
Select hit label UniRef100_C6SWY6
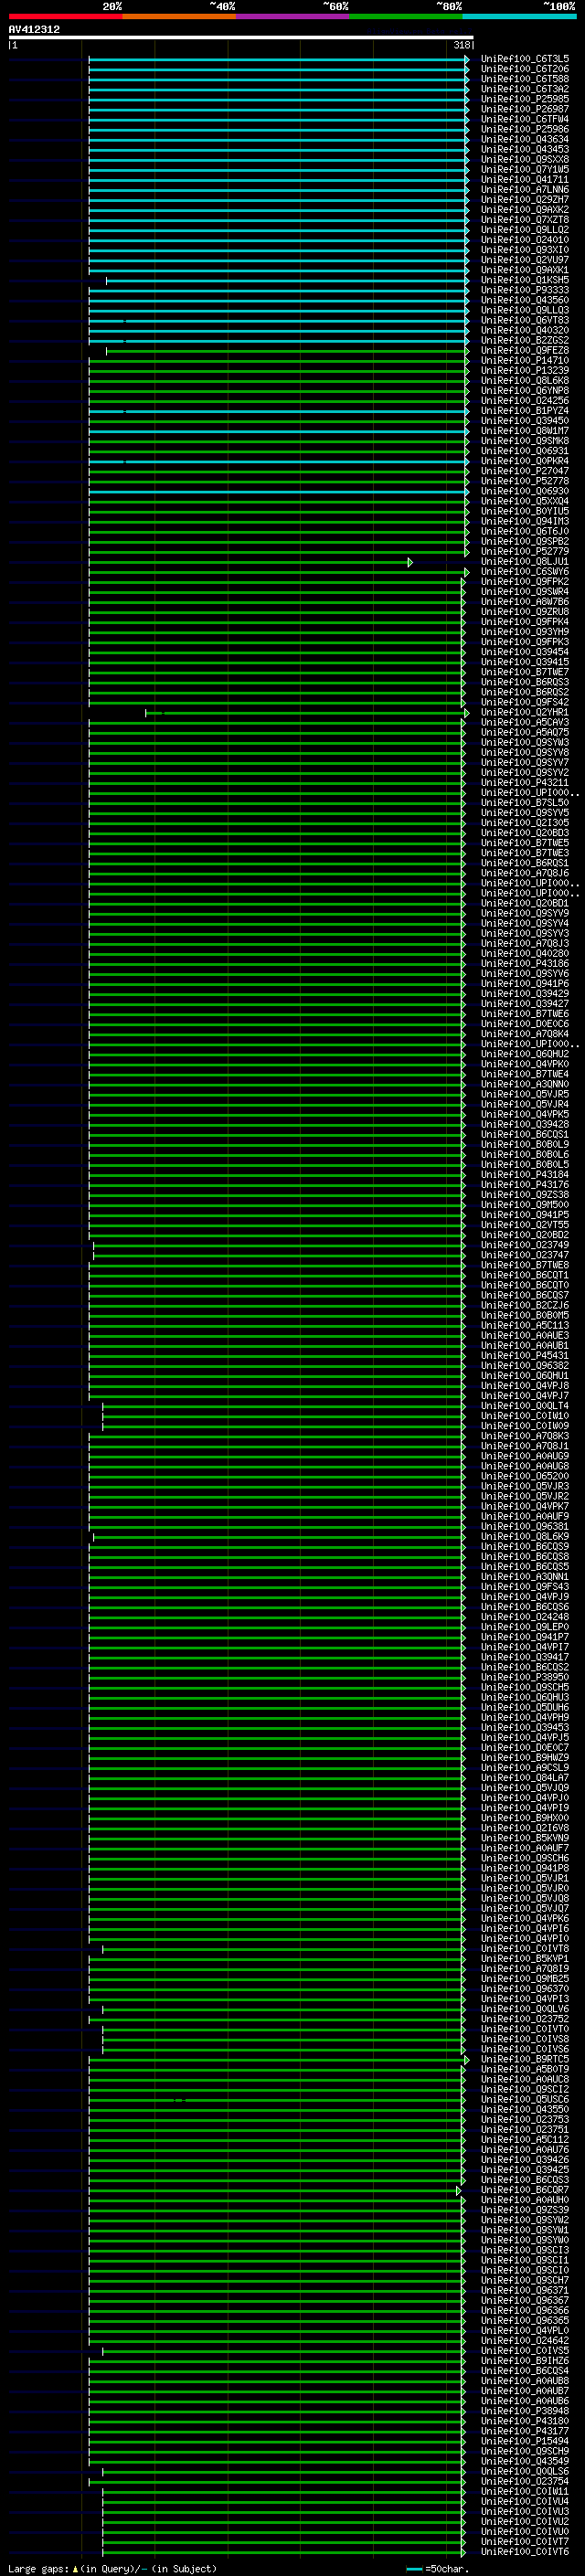click(x=524, y=571)
